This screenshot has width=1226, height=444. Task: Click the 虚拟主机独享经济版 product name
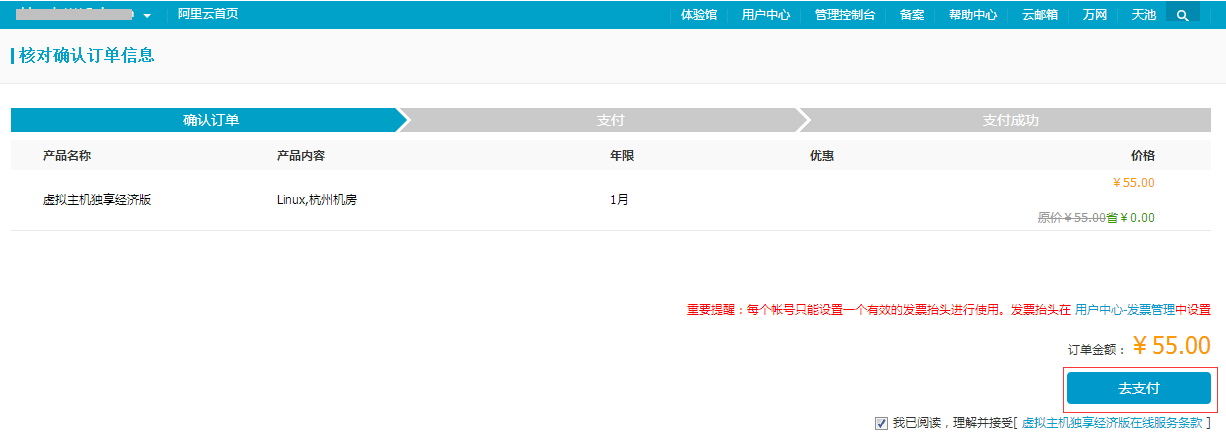click(97, 200)
